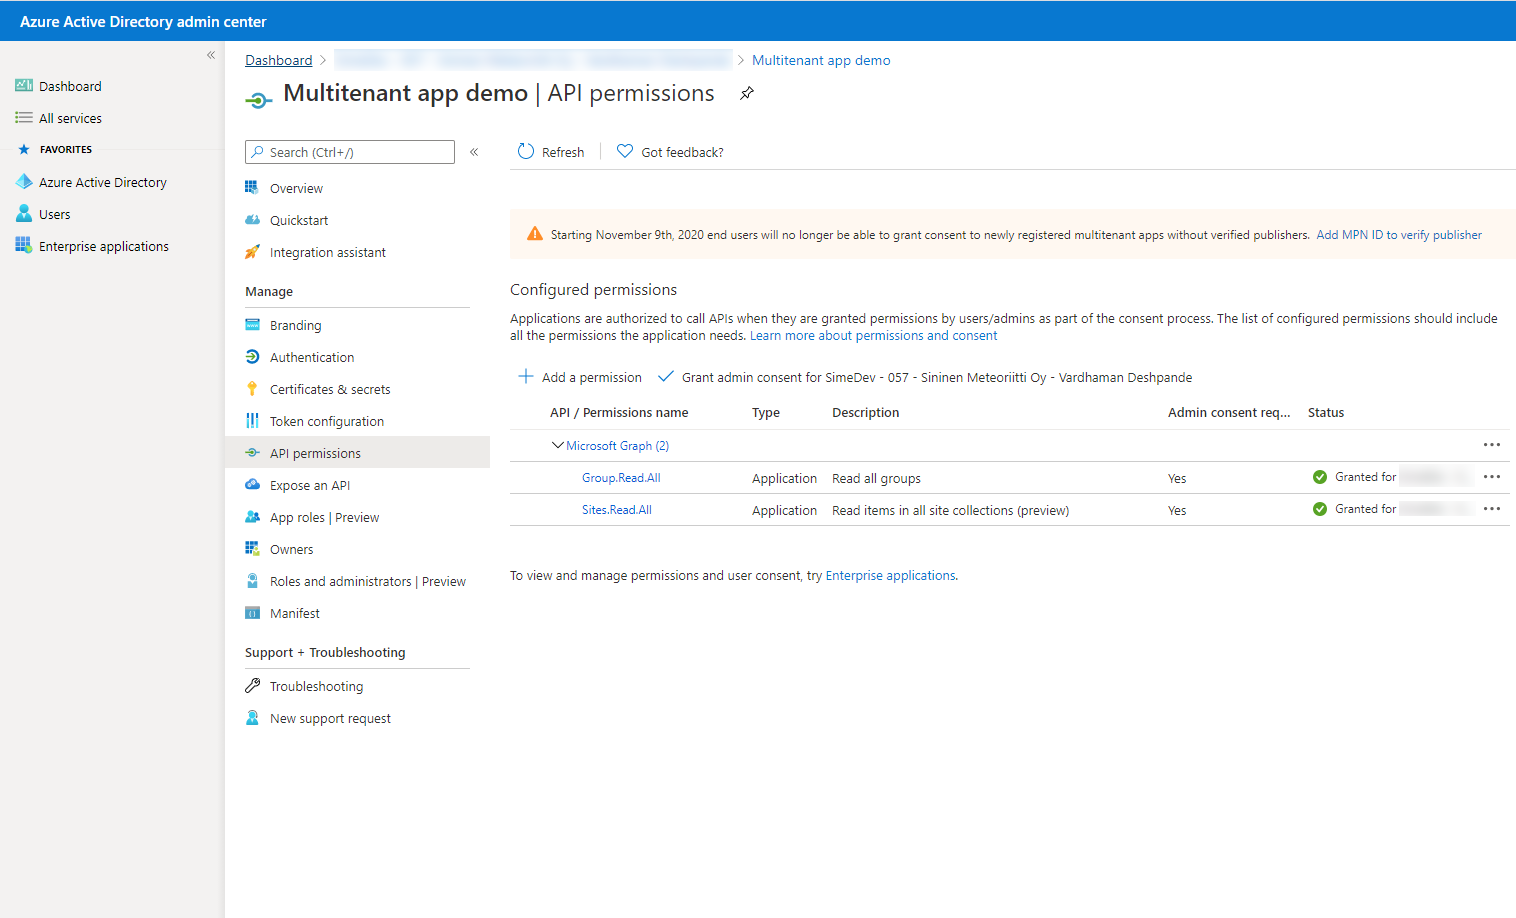
Task: Click the Quickstart cloud icon
Action: pyautogui.click(x=252, y=220)
